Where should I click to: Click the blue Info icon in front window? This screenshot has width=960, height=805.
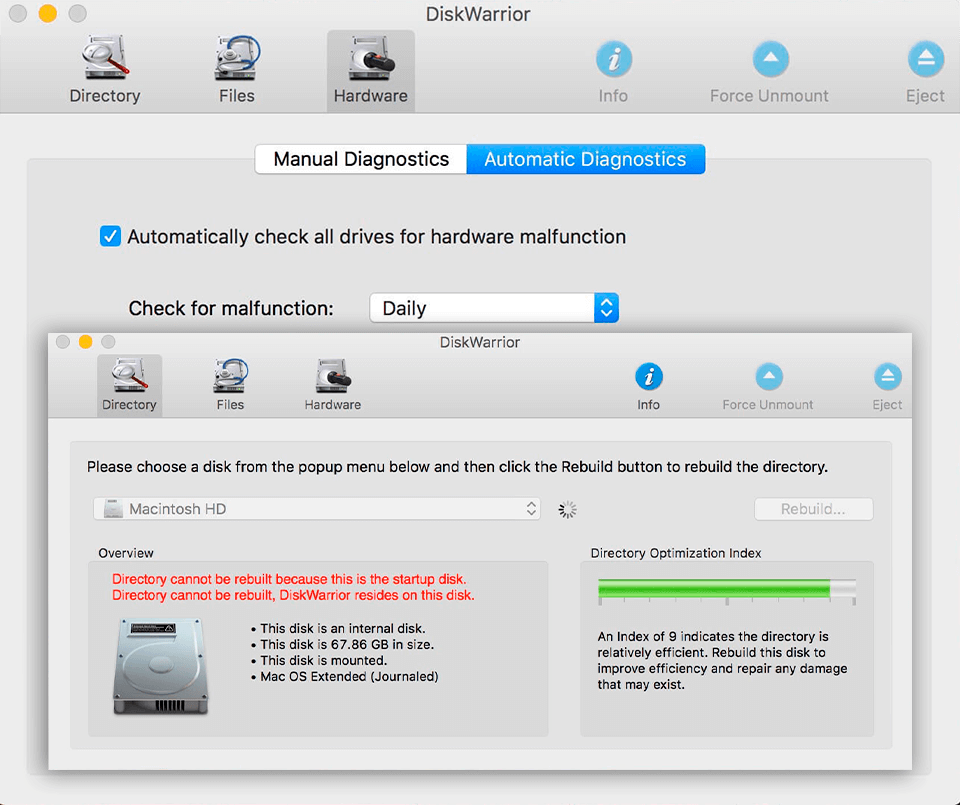tap(648, 376)
